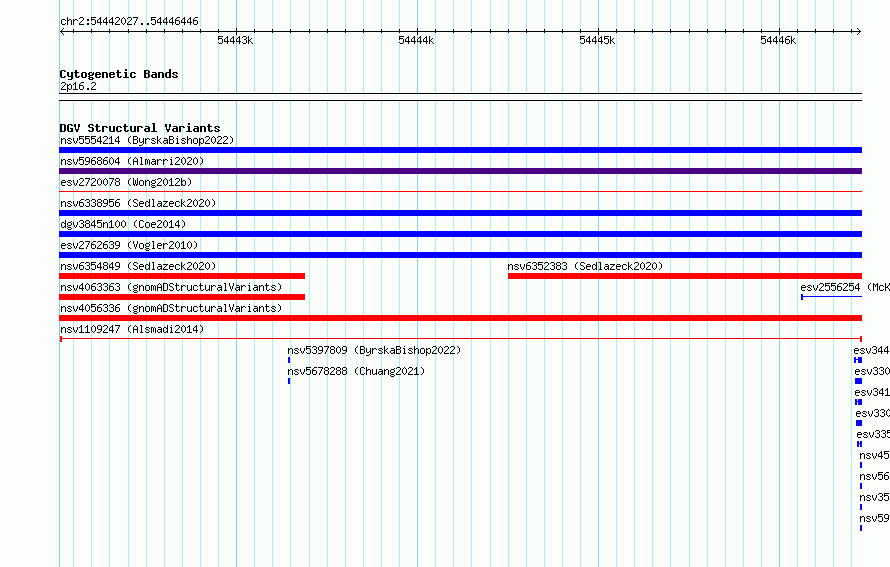The height and width of the screenshot is (567, 890).
Task: Select blue bar under esv2762639
Action: click(x=460, y=255)
